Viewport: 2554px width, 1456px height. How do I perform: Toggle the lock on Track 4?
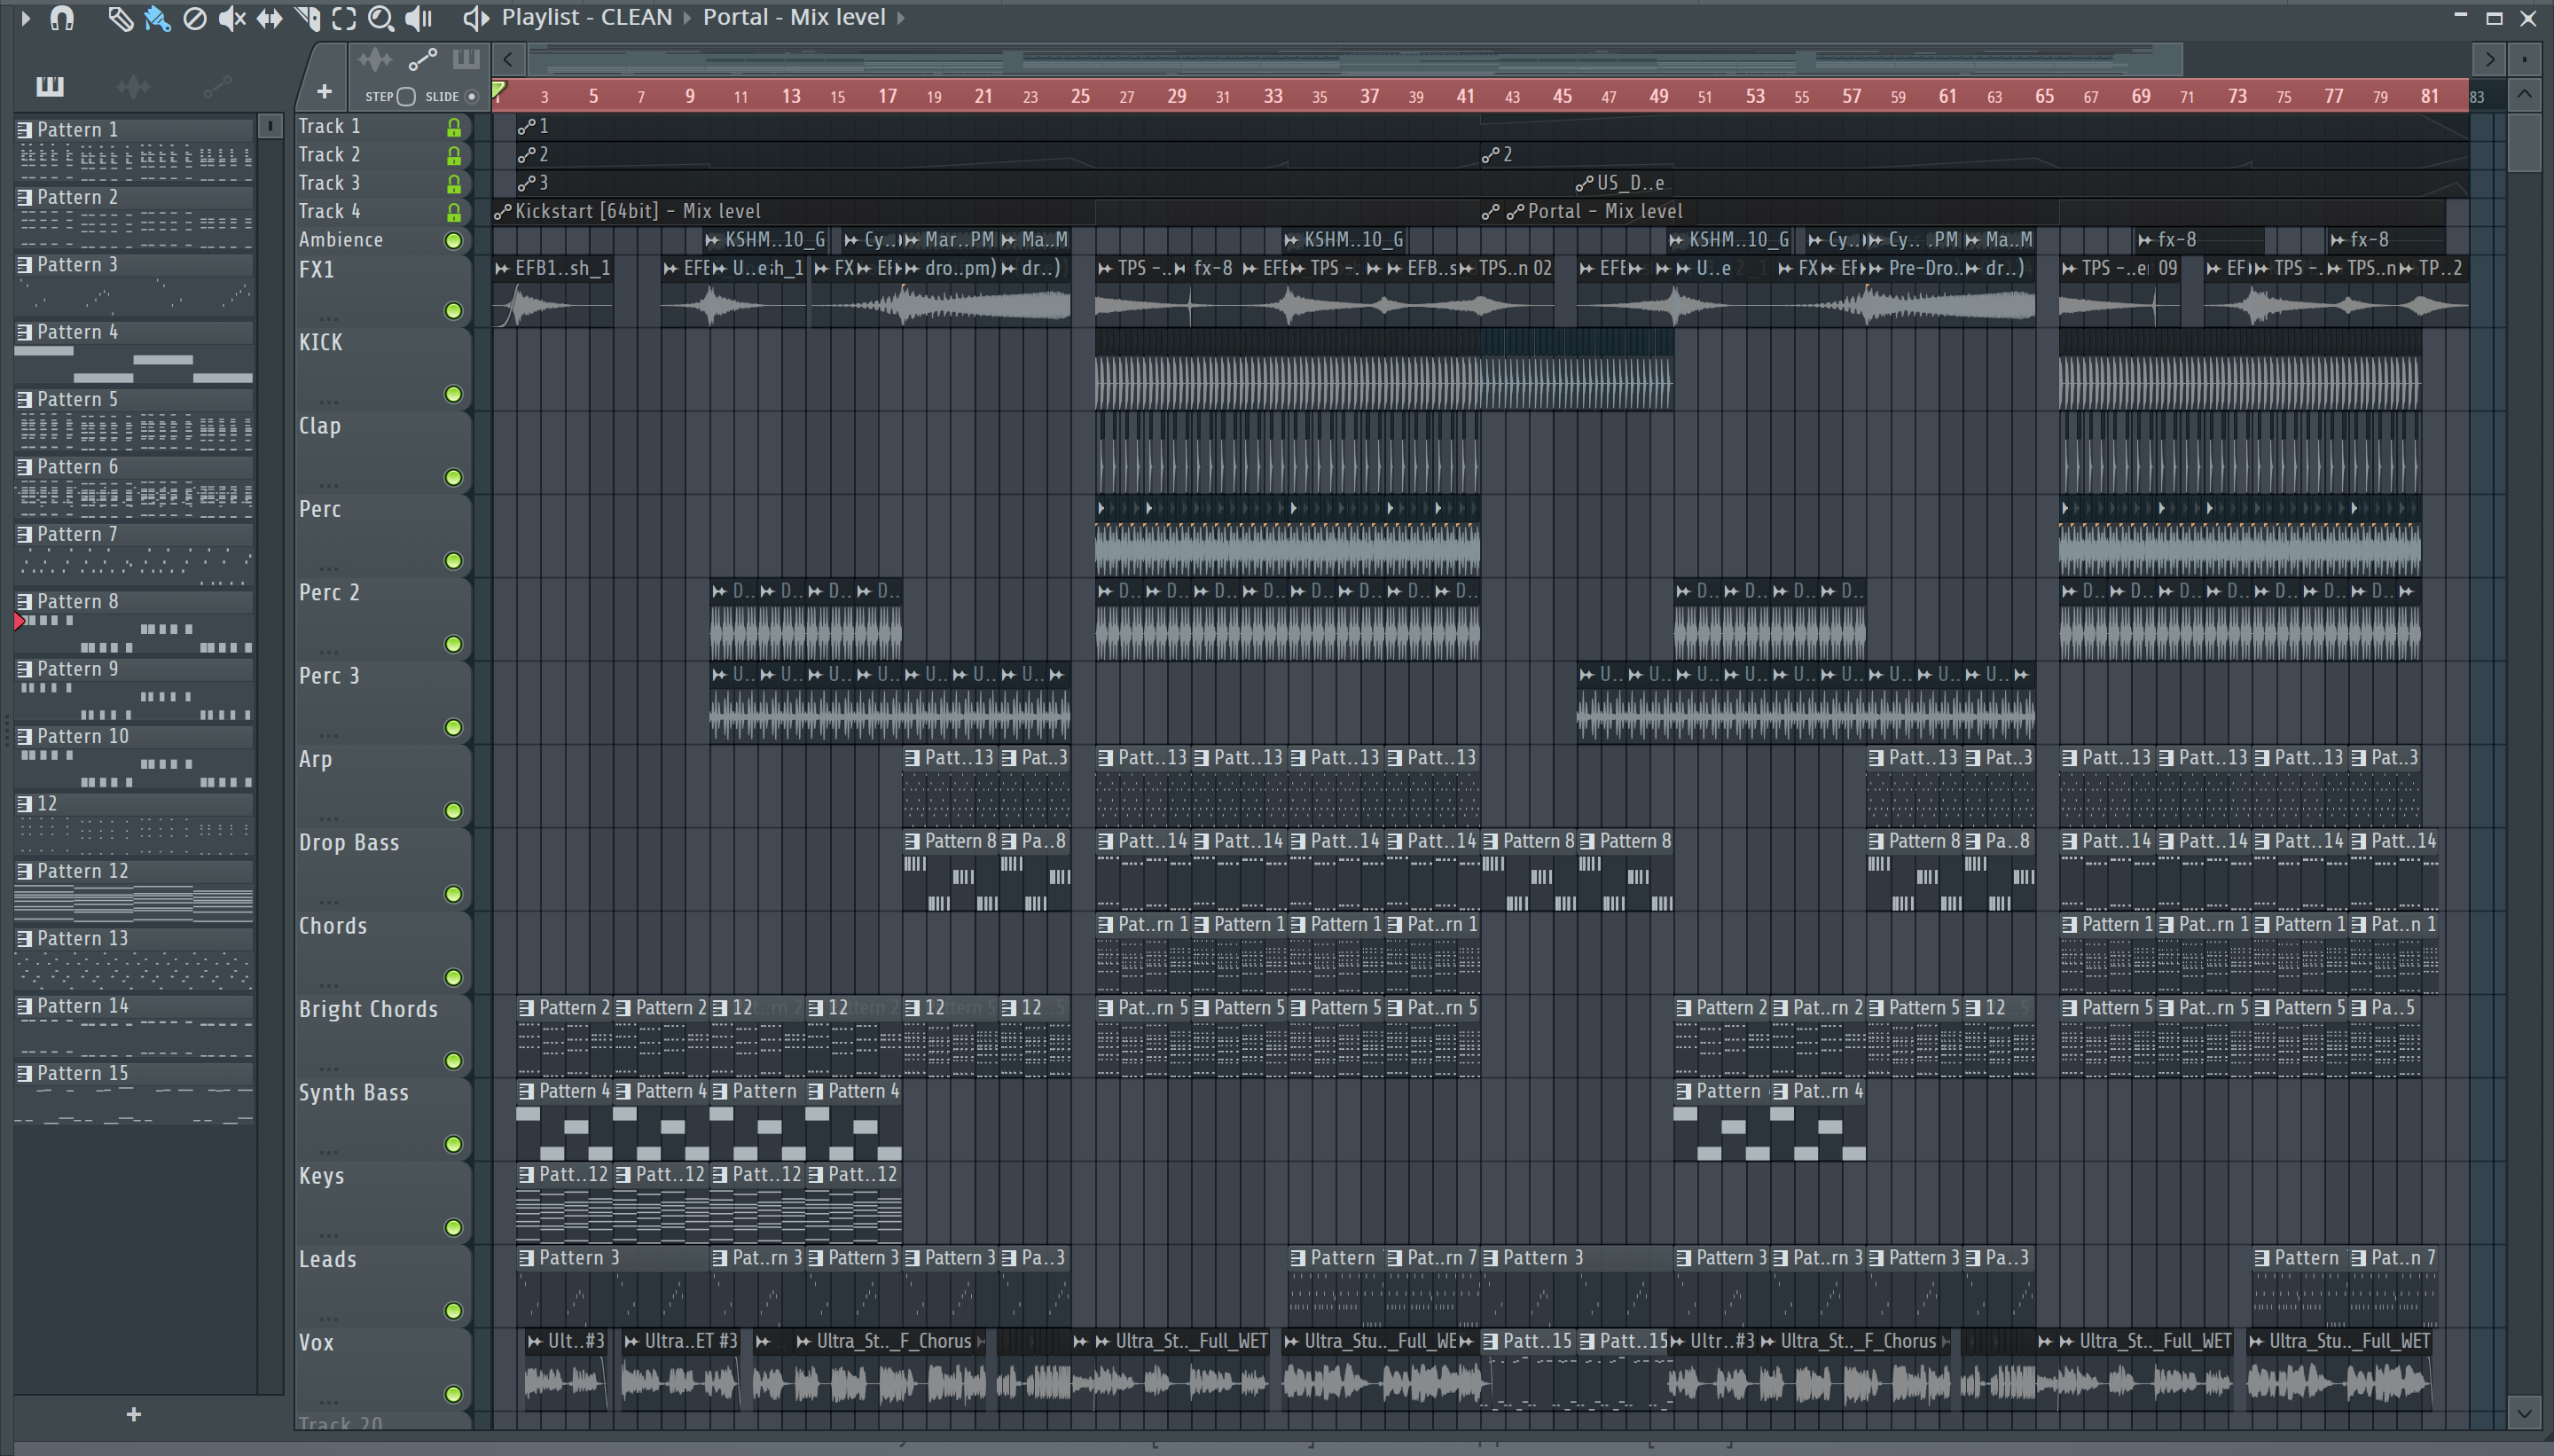click(x=454, y=212)
